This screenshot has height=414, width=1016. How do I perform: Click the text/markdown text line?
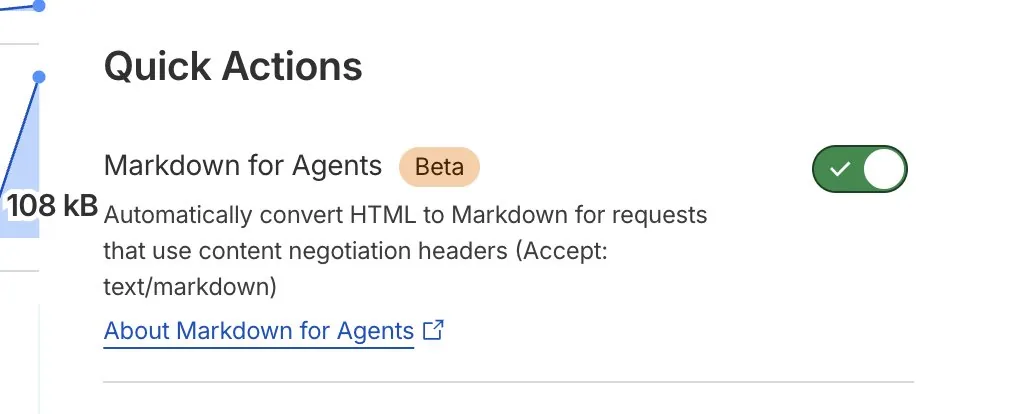(x=190, y=287)
